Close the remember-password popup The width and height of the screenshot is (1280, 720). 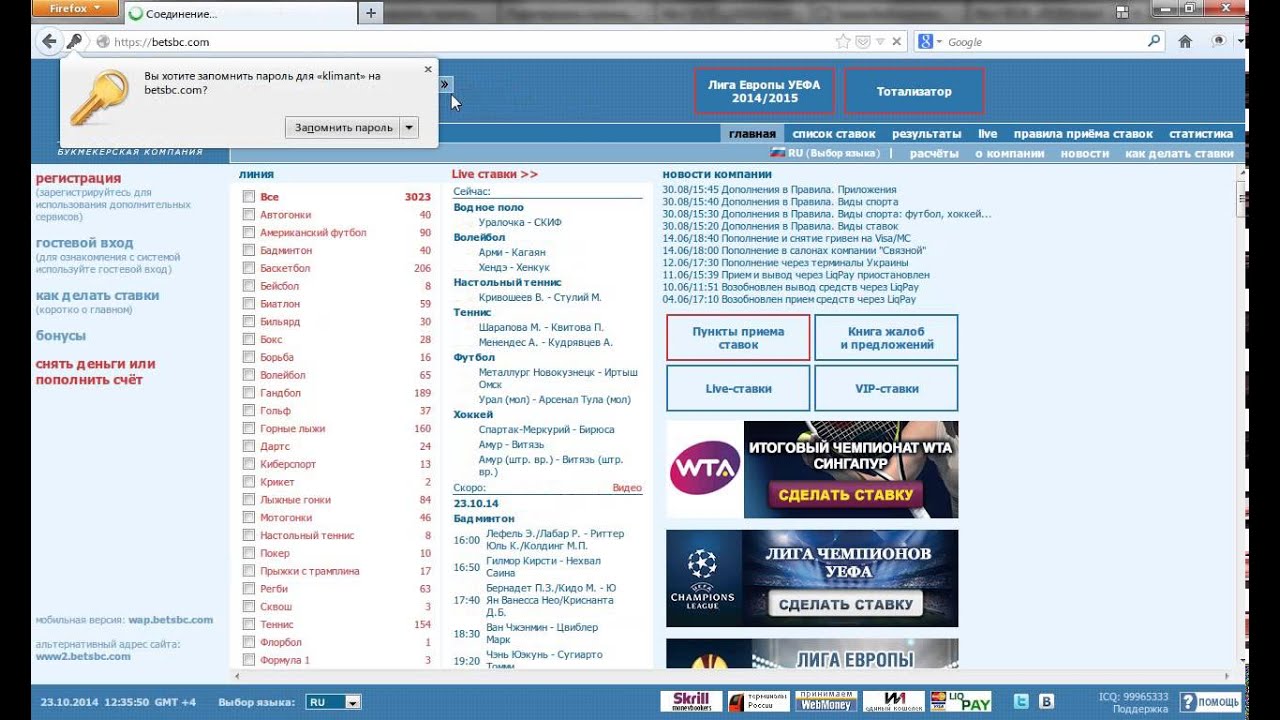[428, 69]
